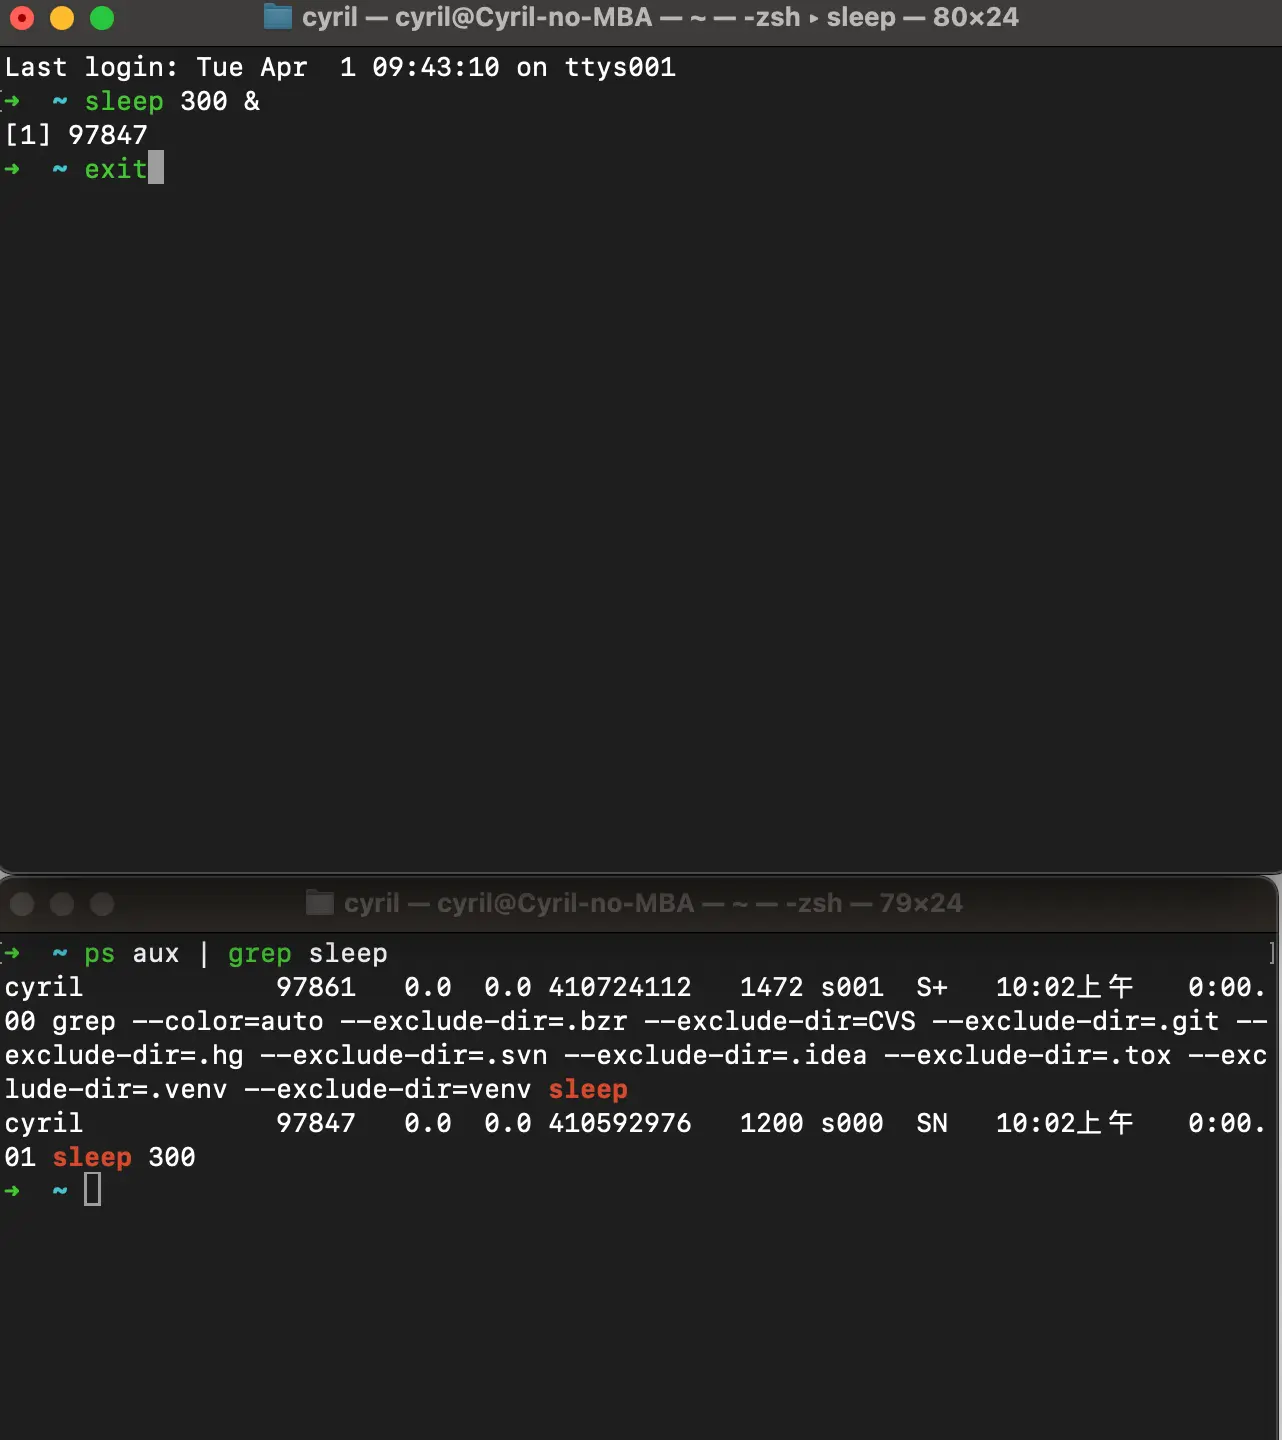The height and width of the screenshot is (1440, 1282).
Task: Click PID 97861 in the ps output
Action: click(316, 987)
